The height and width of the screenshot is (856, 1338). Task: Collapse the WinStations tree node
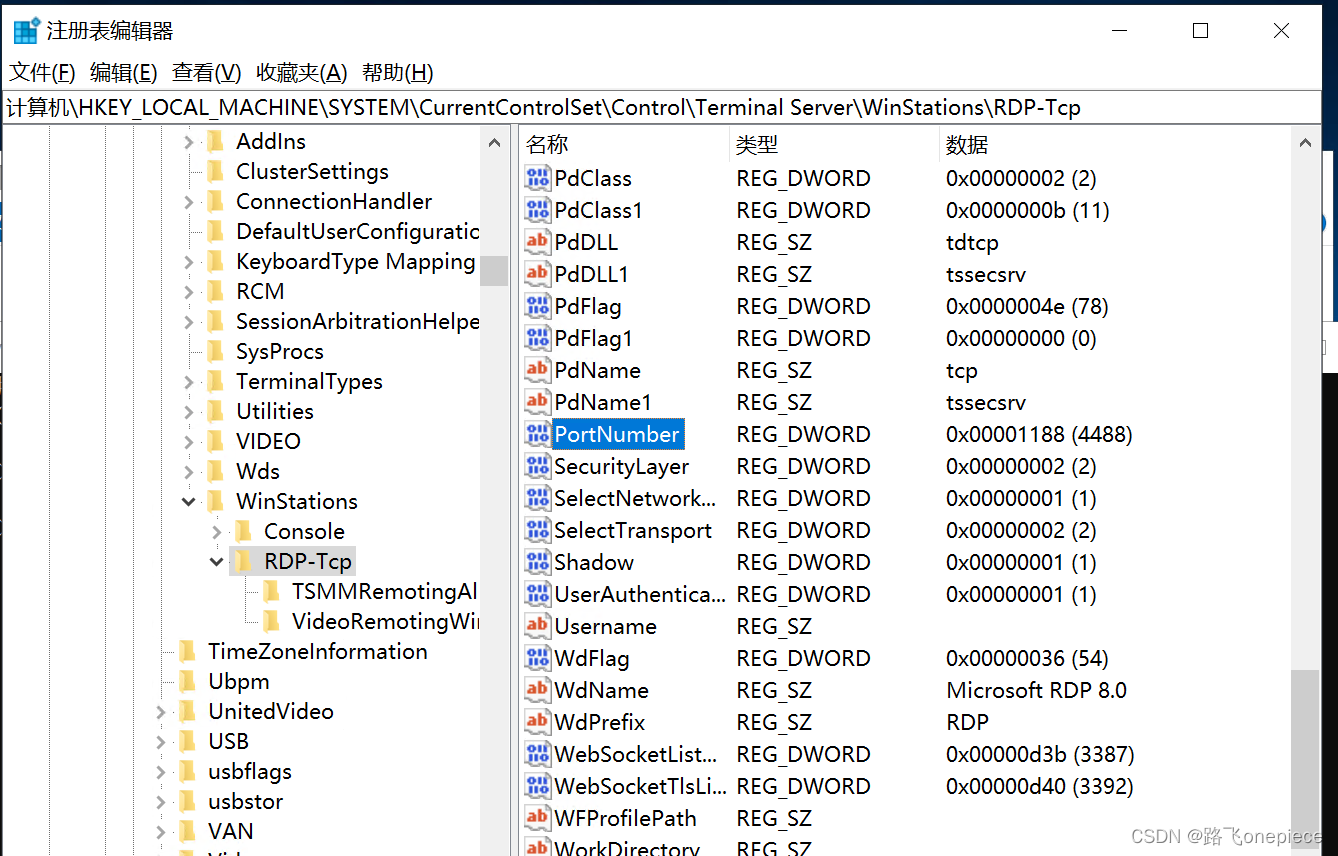[189, 502]
